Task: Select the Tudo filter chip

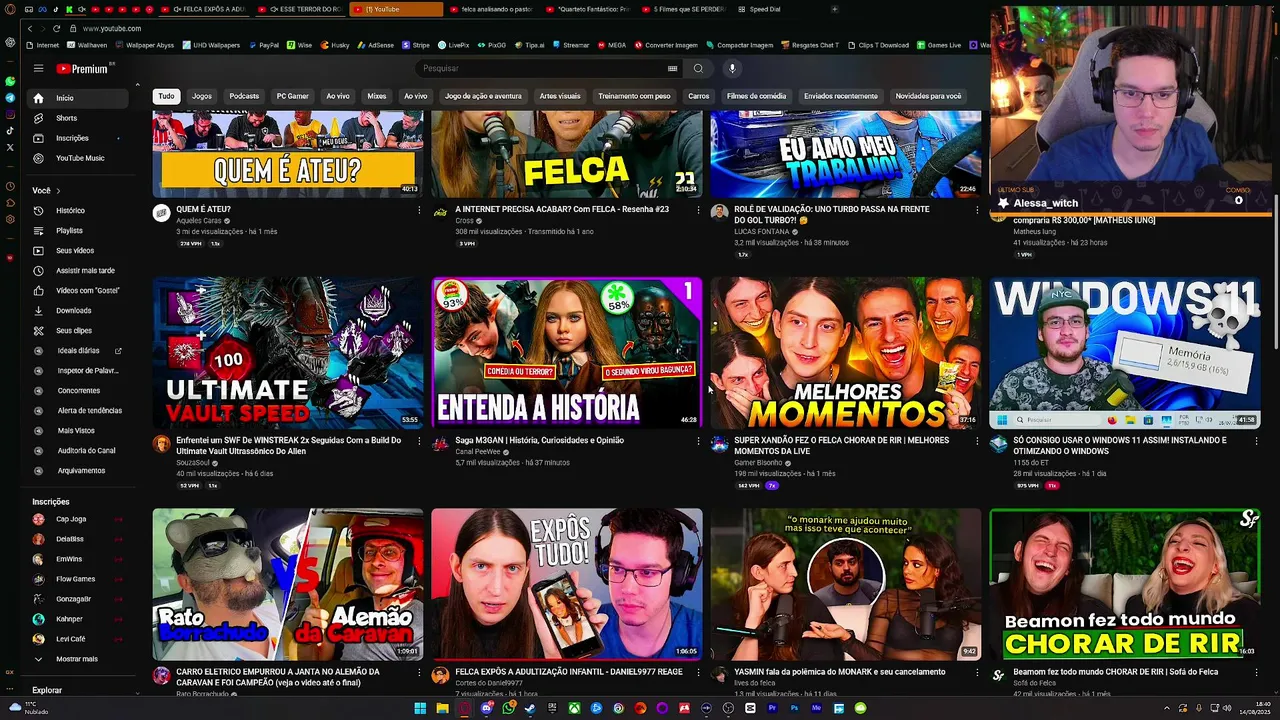Action: (166, 96)
